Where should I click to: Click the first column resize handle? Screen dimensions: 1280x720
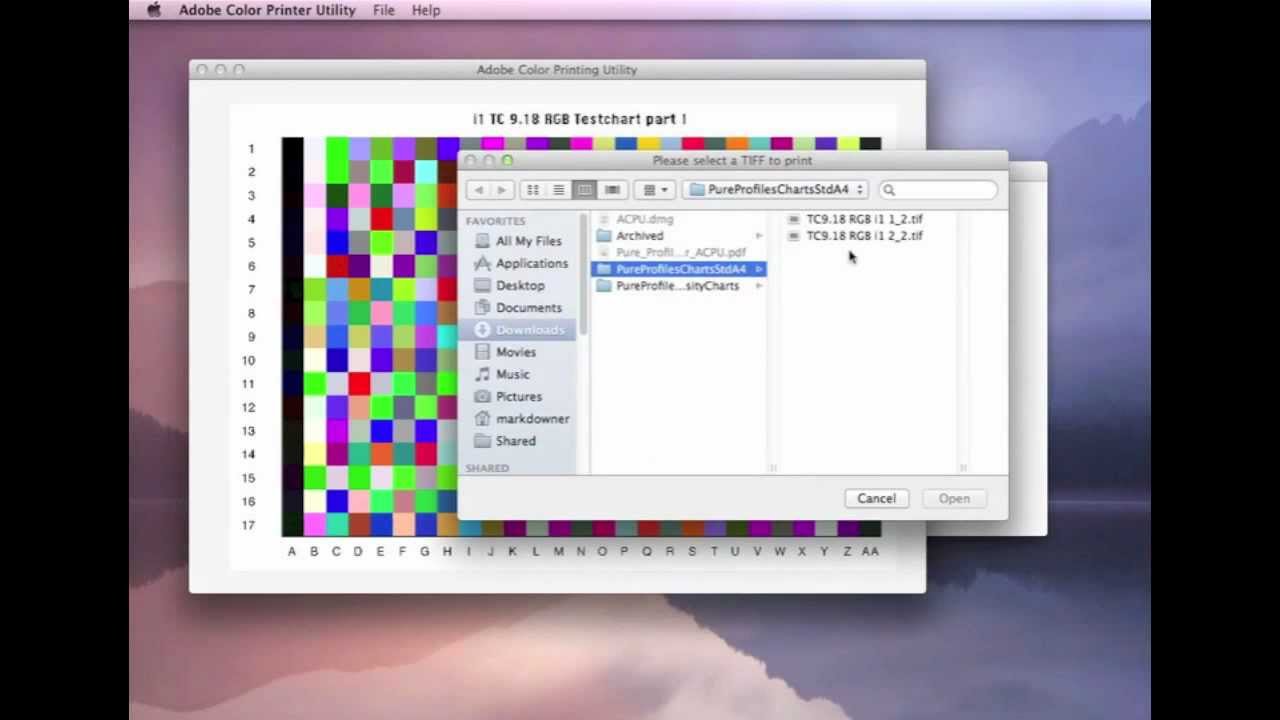pyautogui.click(x=772, y=467)
